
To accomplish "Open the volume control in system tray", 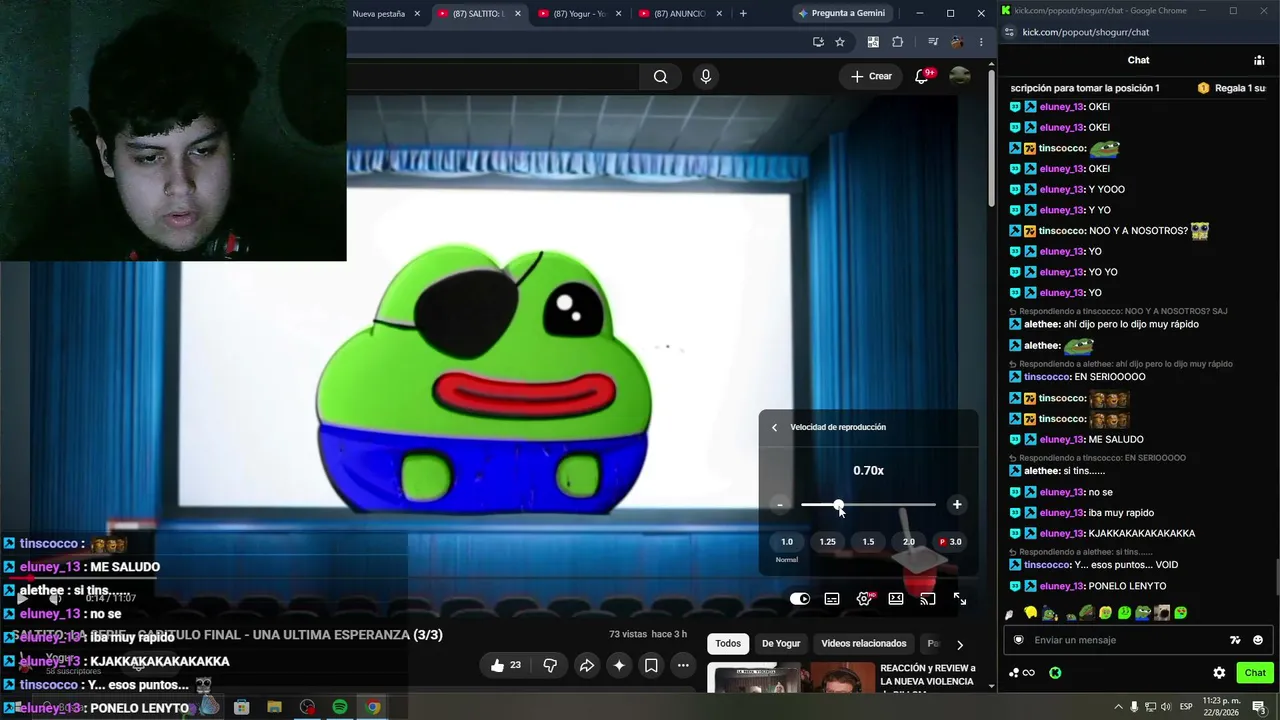I will pos(1166,707).
